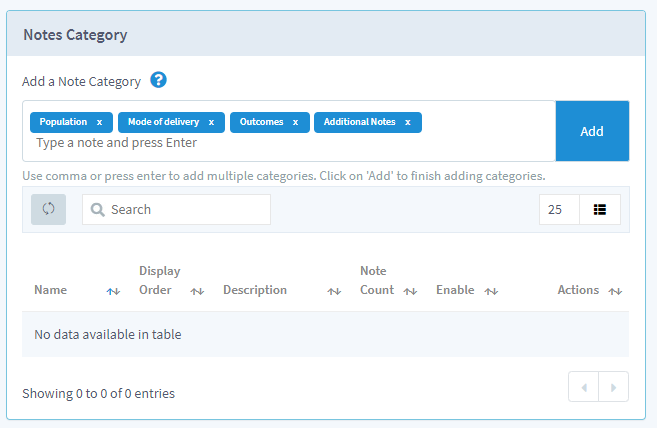This screenshot has height=428, width=657.
Task: Click the Population tag label
Action: coord(63,122)
